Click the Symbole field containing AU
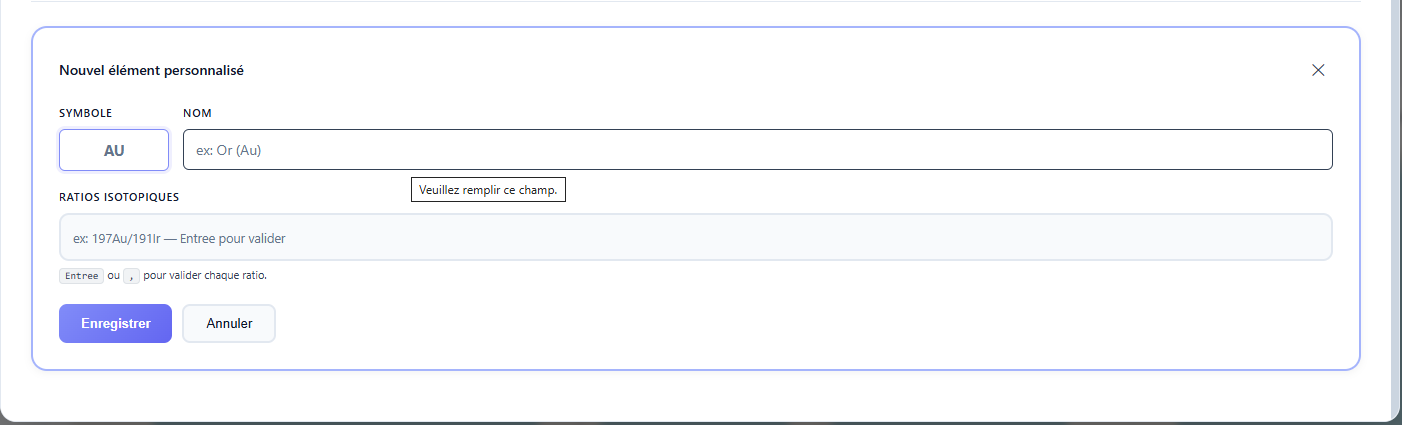The width and height of the screenshot is (1402, 425). tap(114, 150)
